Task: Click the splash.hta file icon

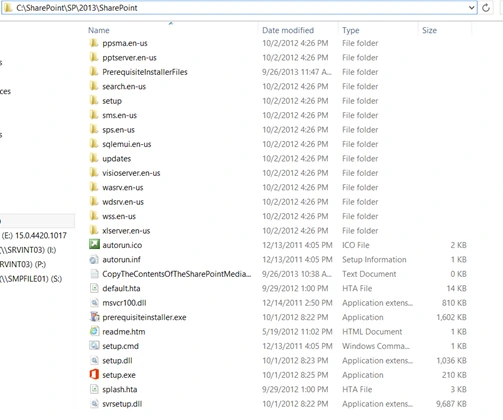Action: point(94,389)
